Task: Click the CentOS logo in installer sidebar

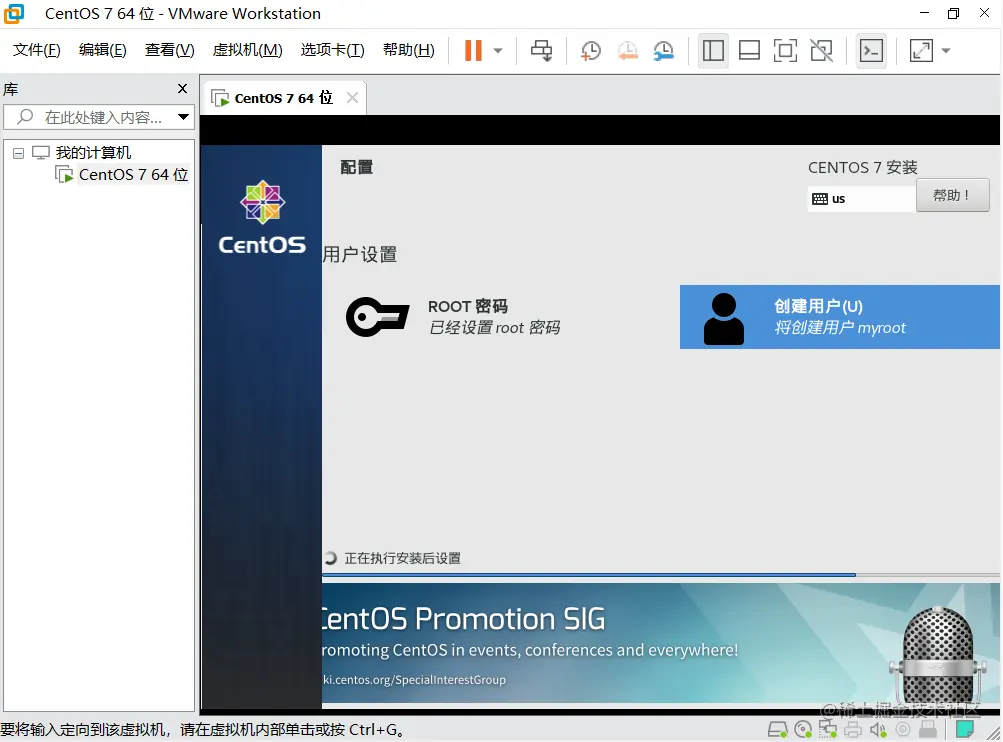Action: [x=262, y=217]
